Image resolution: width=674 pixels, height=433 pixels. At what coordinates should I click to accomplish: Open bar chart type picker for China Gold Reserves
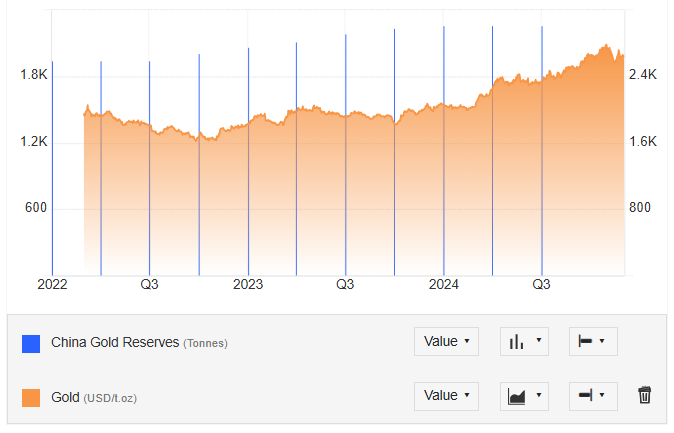[524, 341]
